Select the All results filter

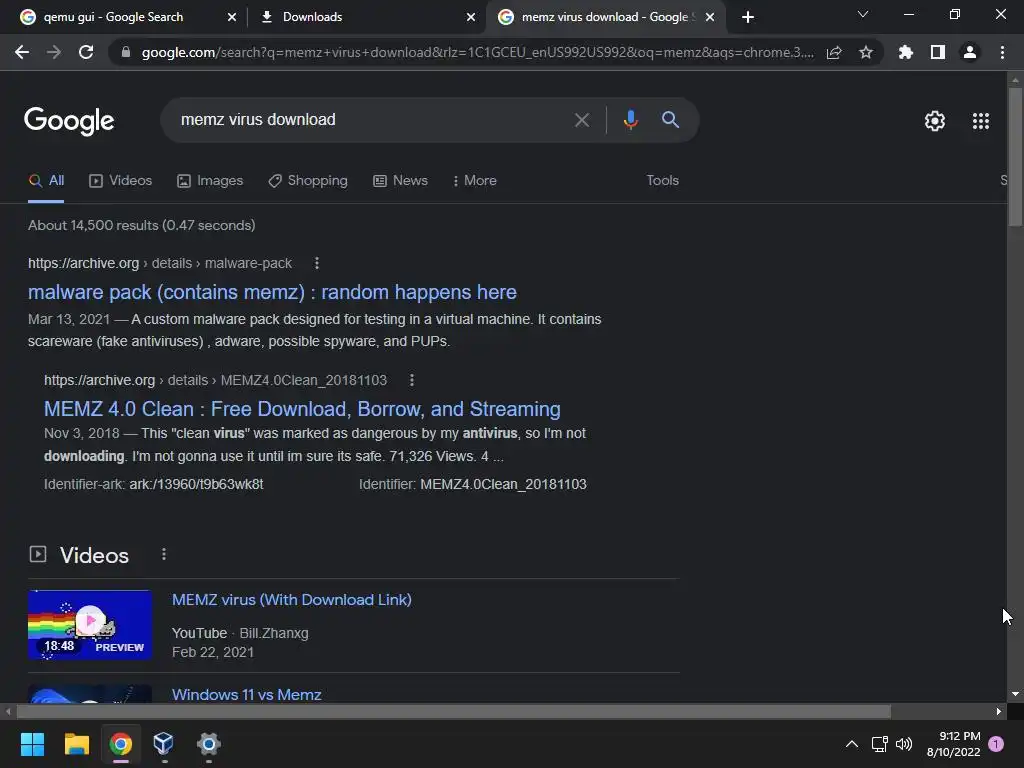click(x=46, y=181)
